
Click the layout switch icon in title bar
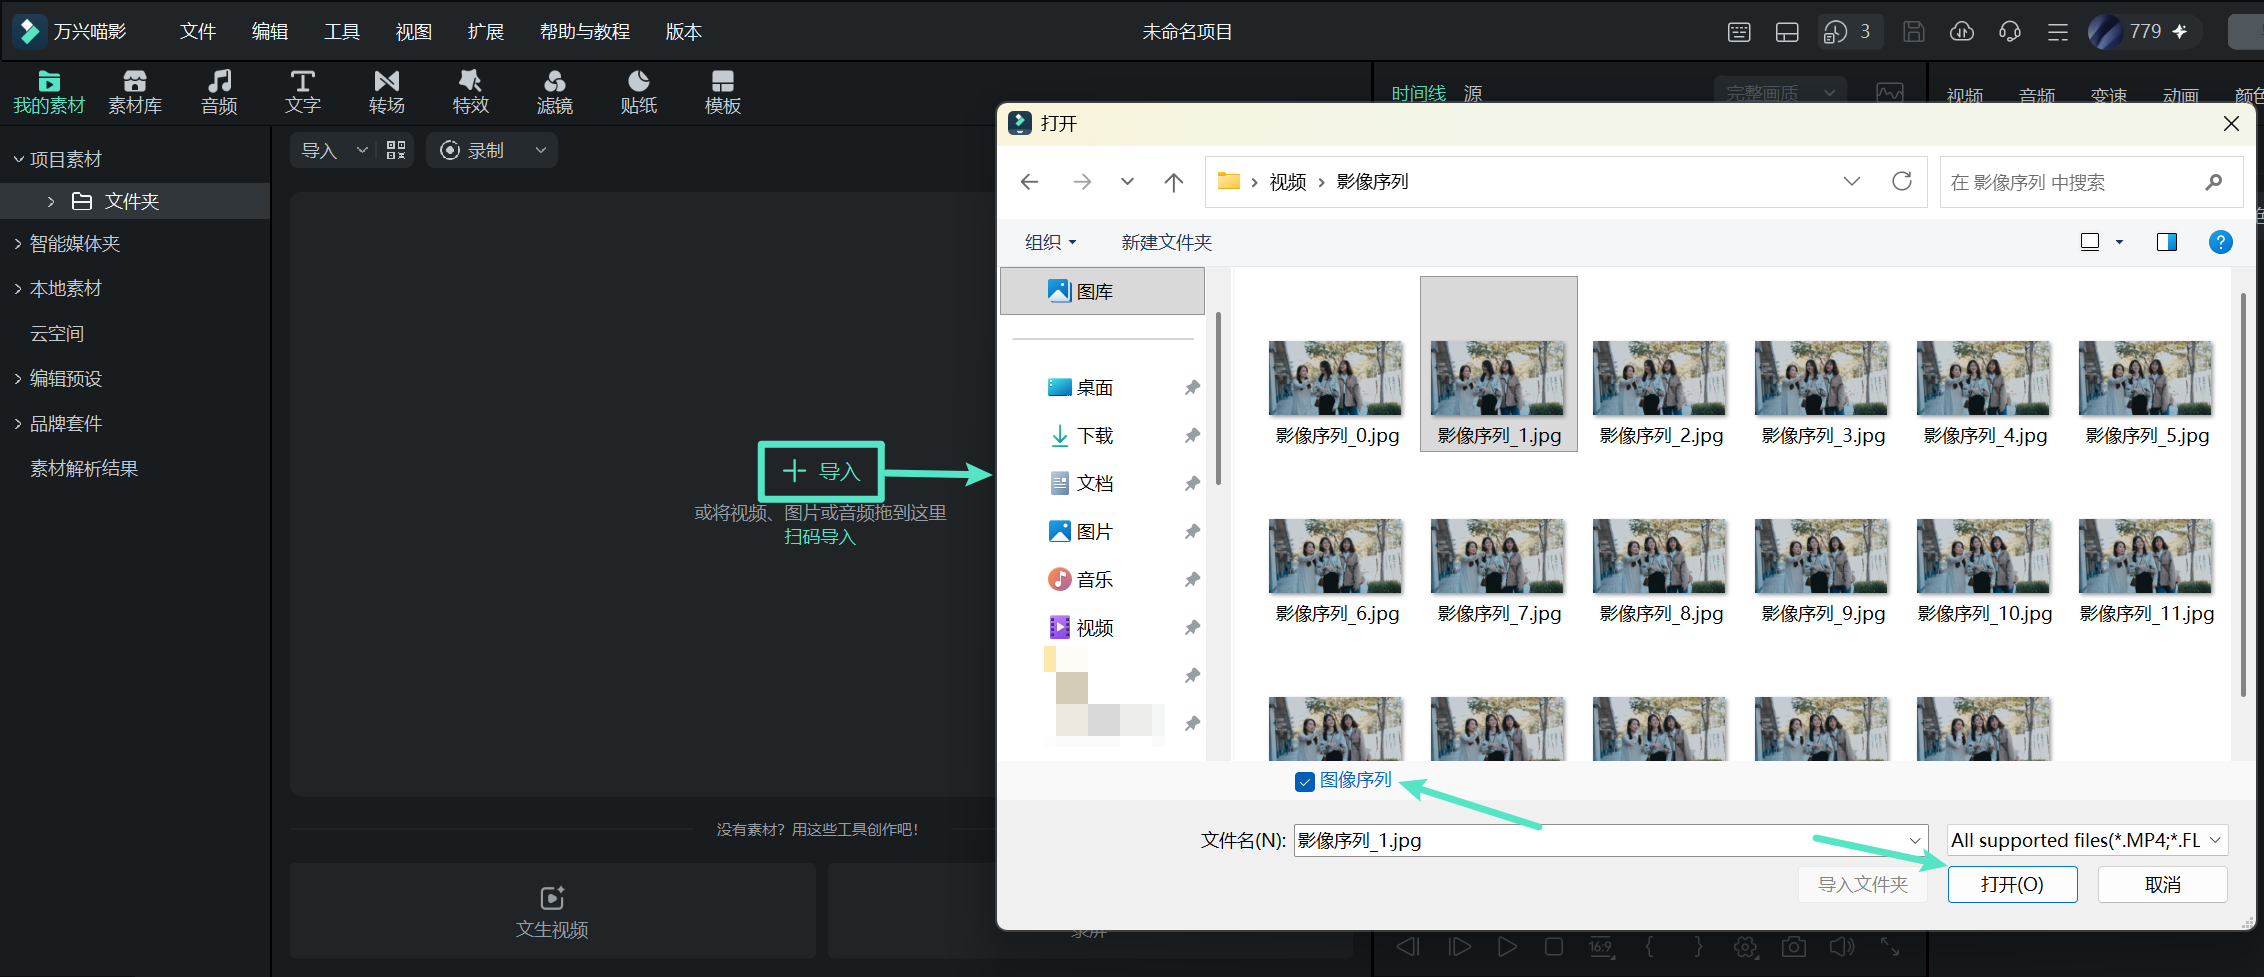1787,32
